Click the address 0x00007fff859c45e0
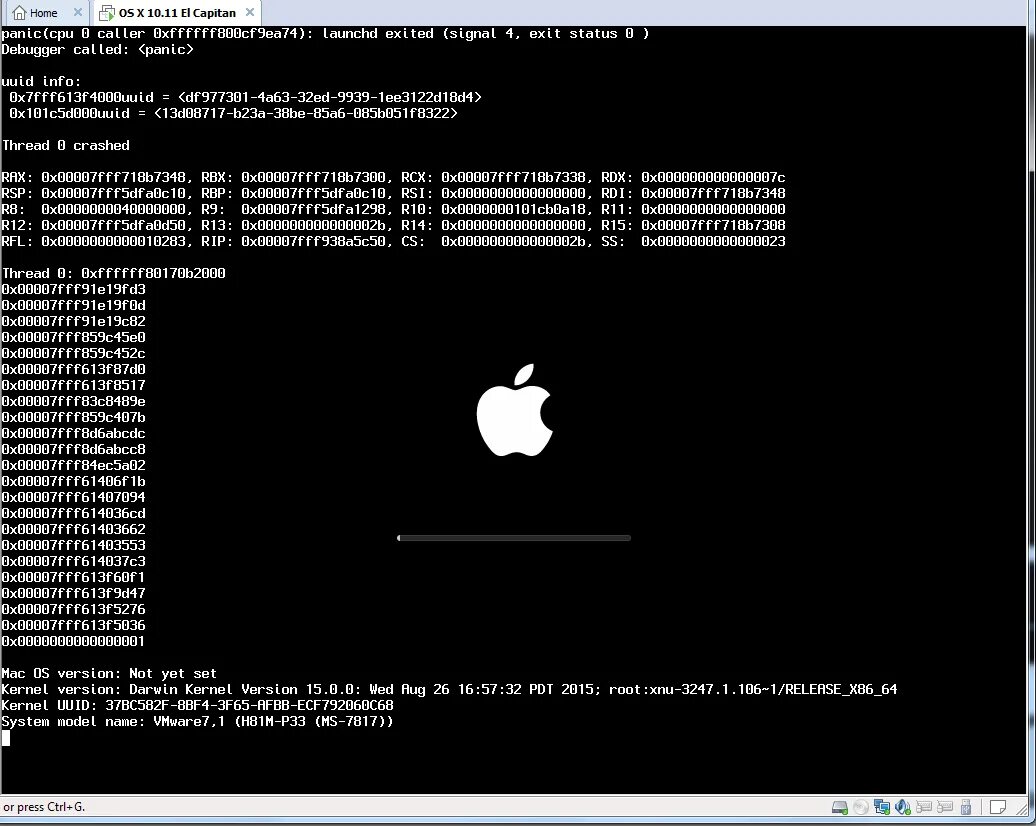1036x826 pixels. (73, 337)
